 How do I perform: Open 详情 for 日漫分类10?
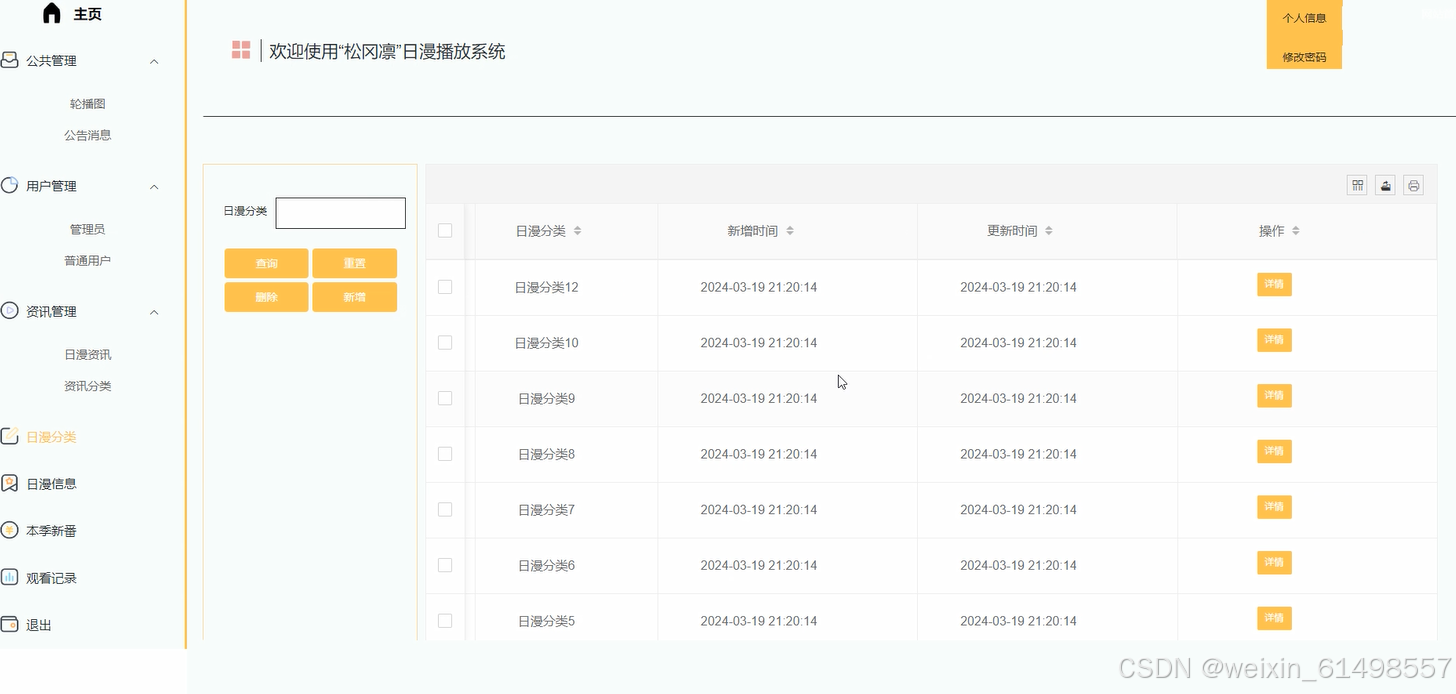click(x=1274, y=340)
